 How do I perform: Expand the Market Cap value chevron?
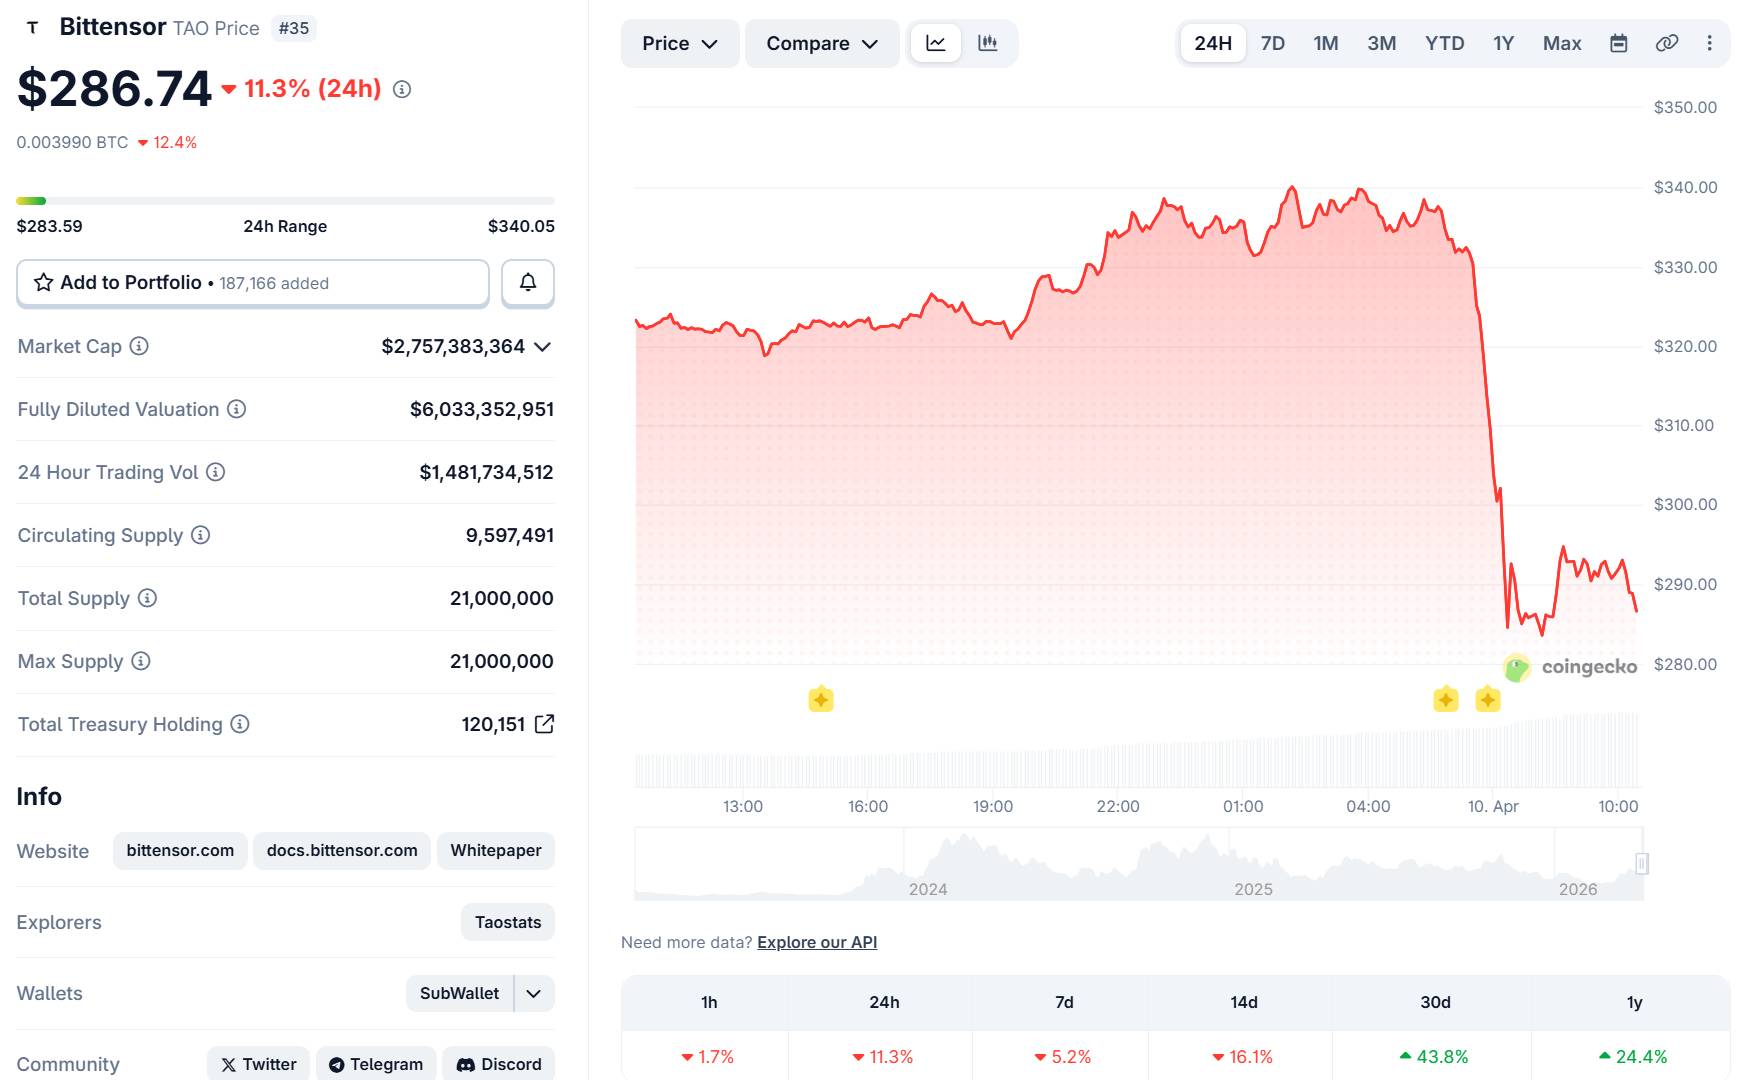[x=542, y=346]
